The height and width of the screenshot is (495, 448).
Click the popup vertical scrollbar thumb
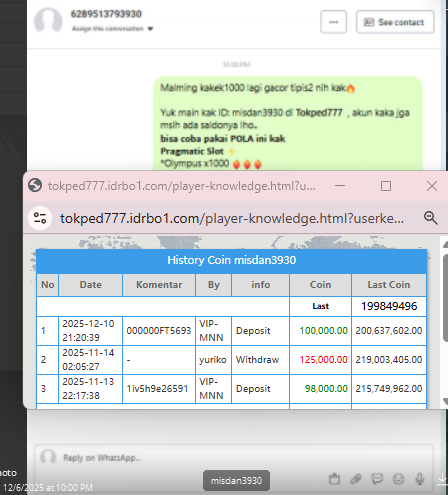(445, 298)
